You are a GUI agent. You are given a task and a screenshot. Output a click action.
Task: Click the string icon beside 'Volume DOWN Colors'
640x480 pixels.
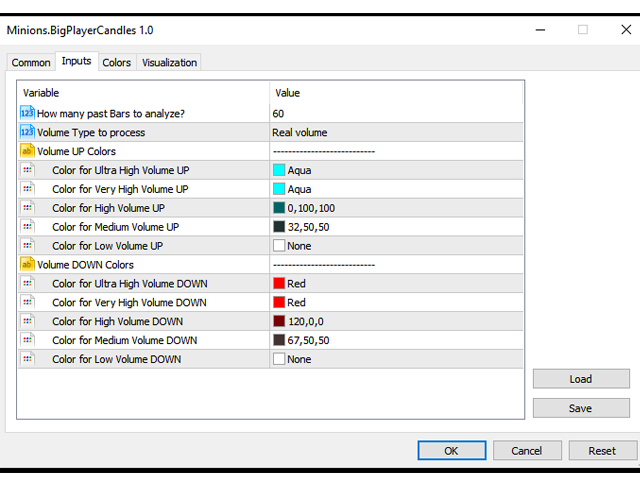(x=27, y=264)
